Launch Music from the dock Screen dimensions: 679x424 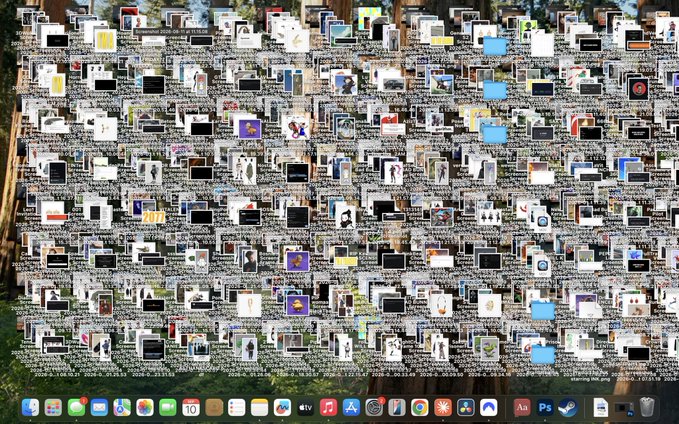tap(328, 408)
